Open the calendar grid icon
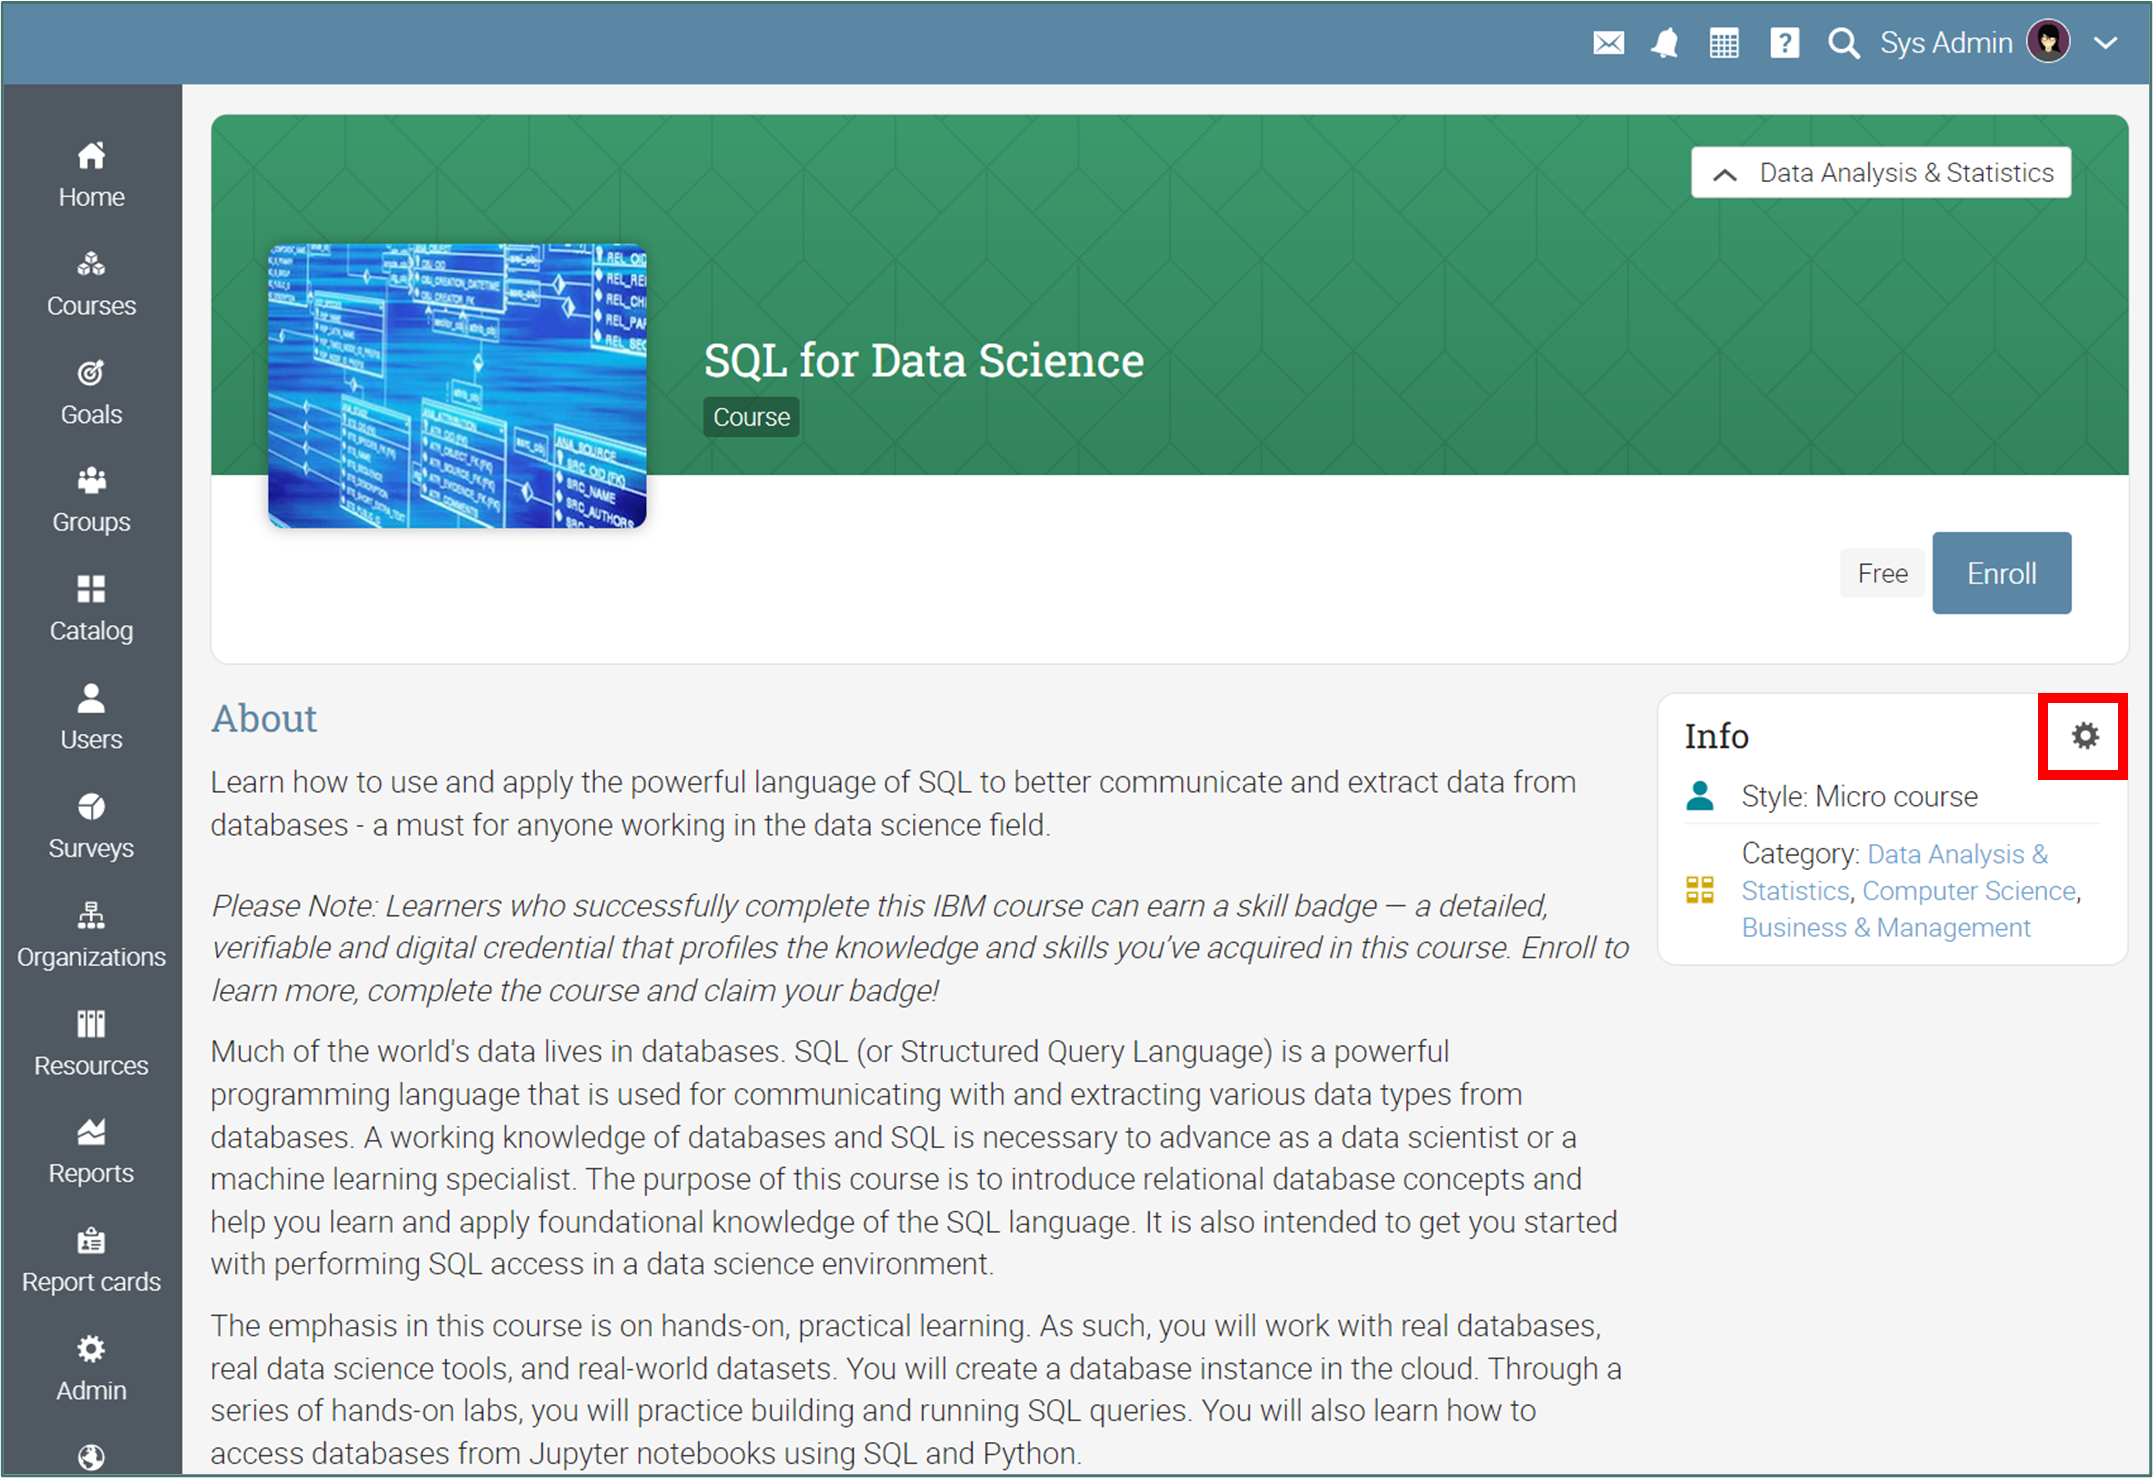Viewport: 2153px width, 1478px height. coord(1724,43)
